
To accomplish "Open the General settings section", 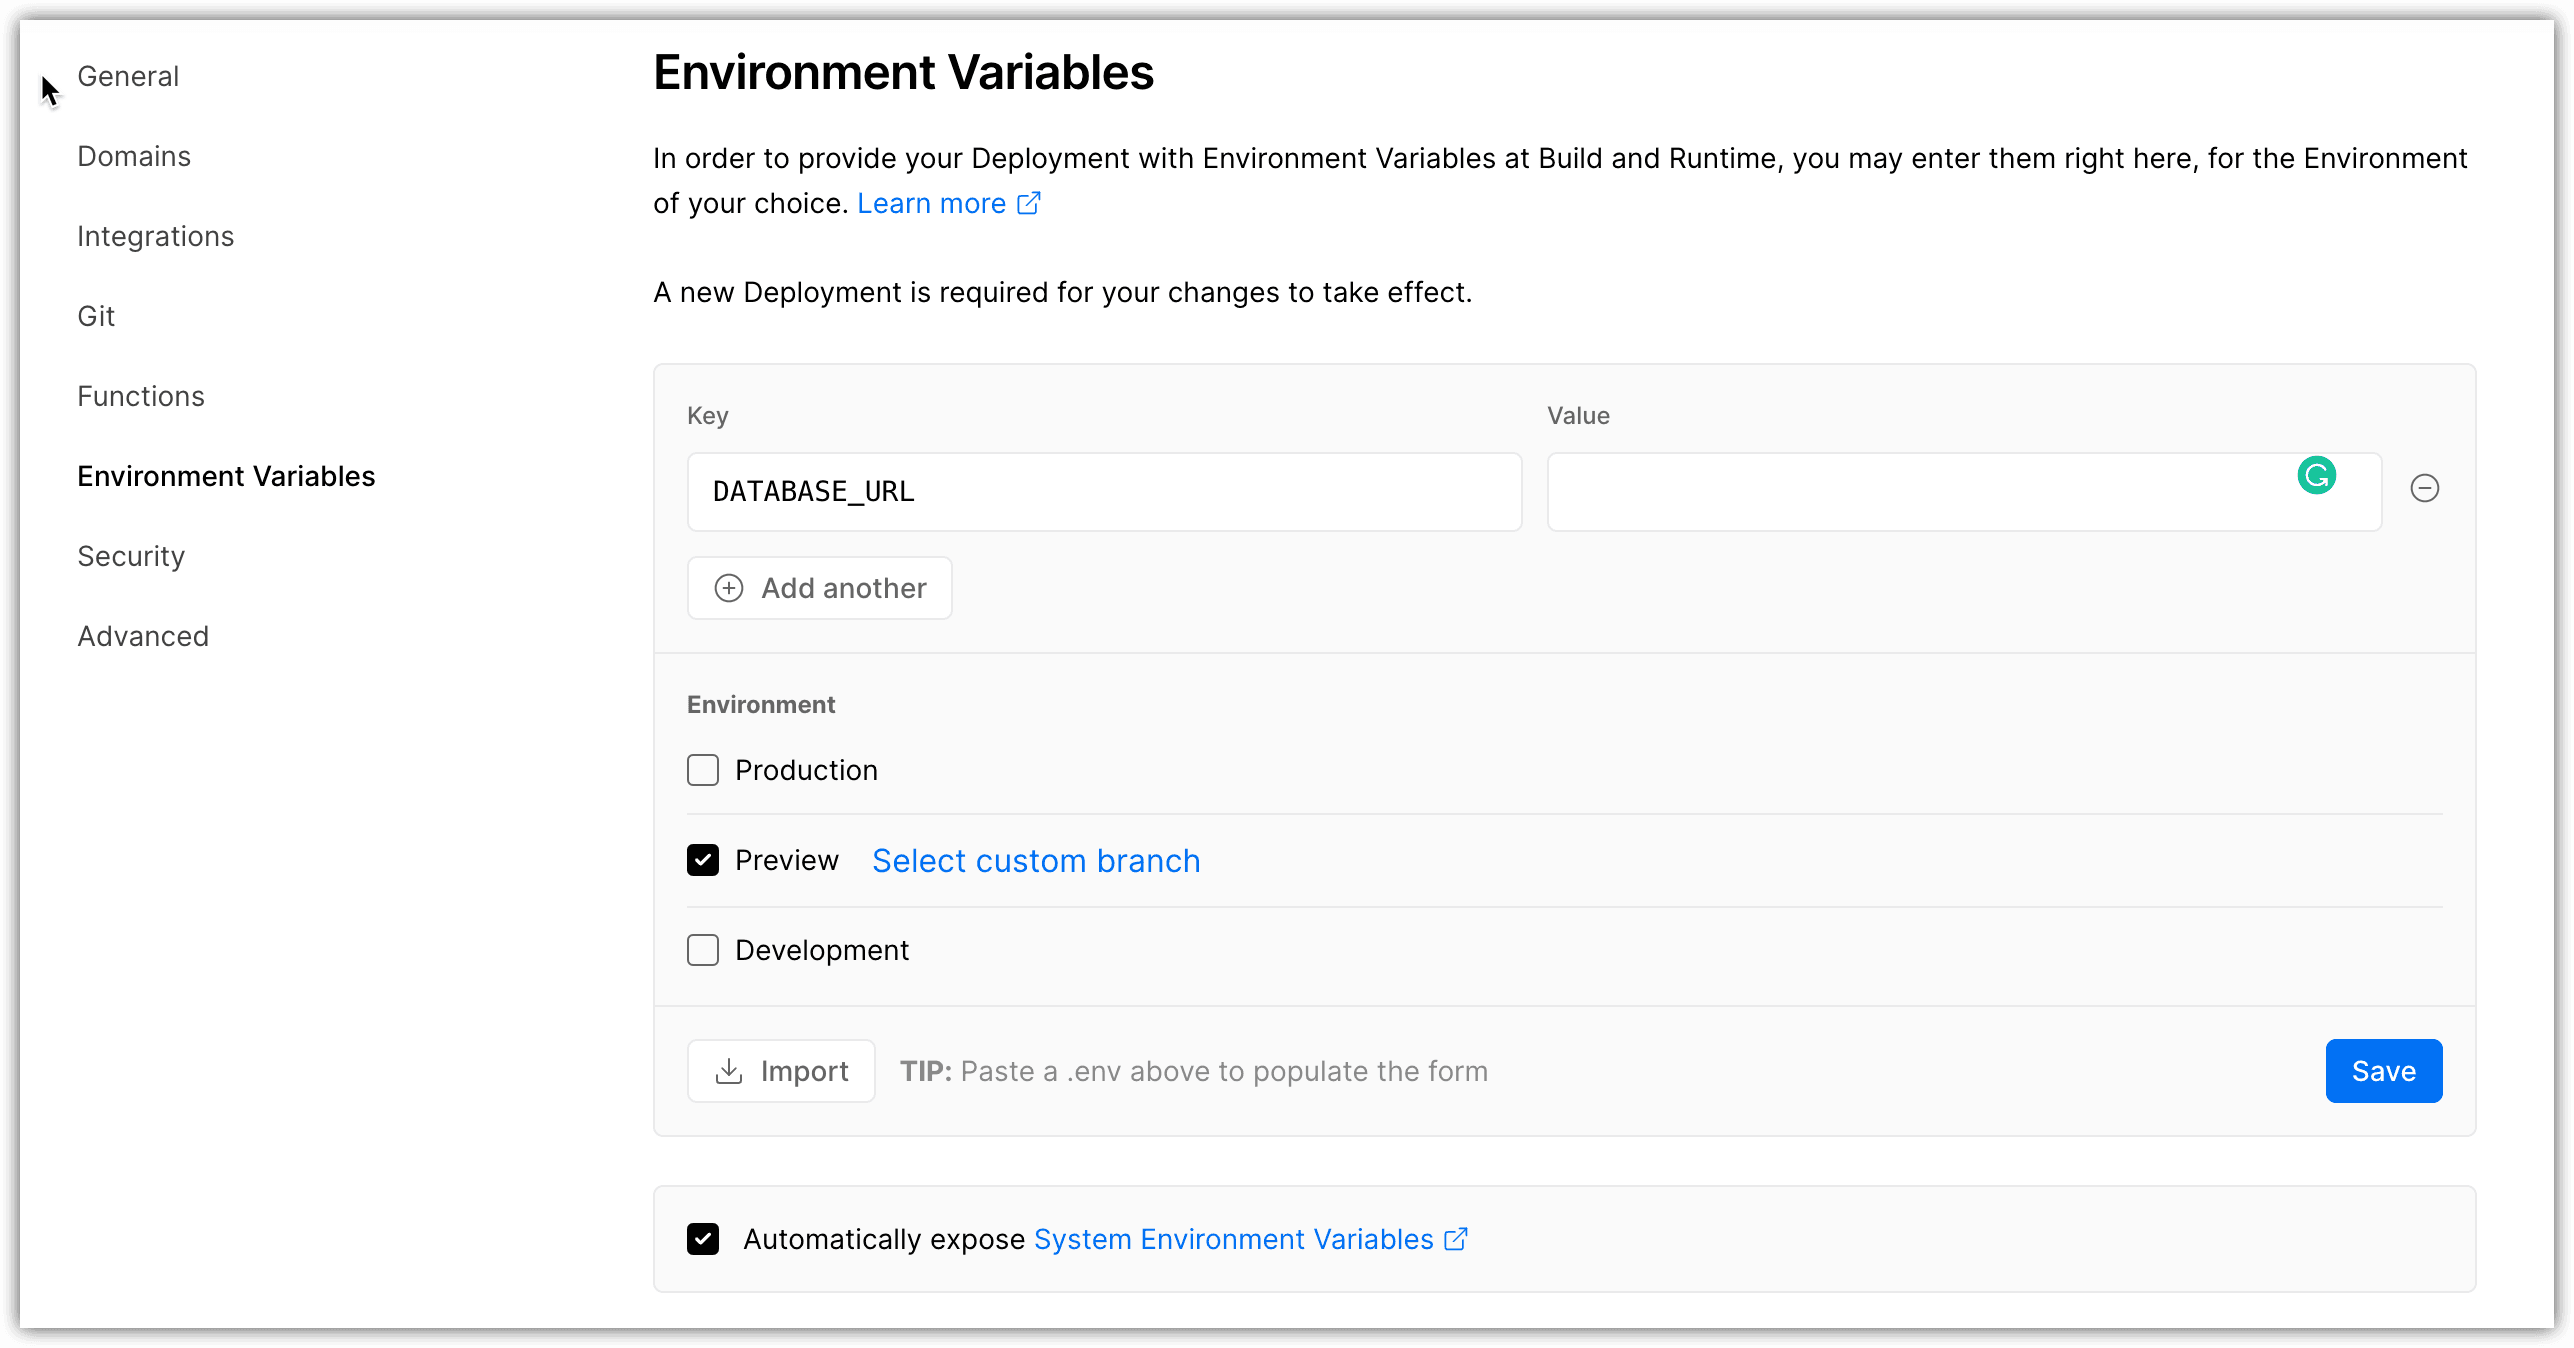I will [x=128, y=76].
